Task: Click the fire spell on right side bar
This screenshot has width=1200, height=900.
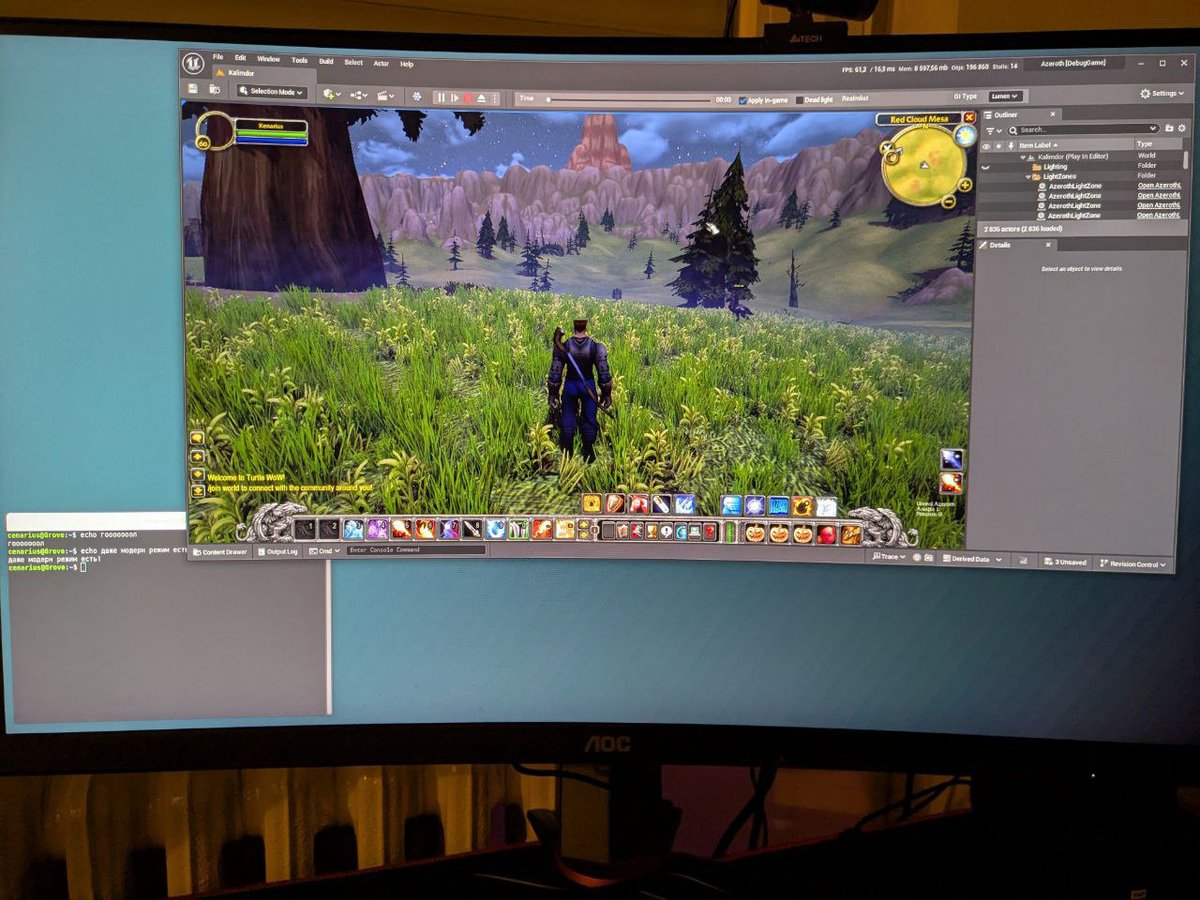Action: tap(951, 483)
